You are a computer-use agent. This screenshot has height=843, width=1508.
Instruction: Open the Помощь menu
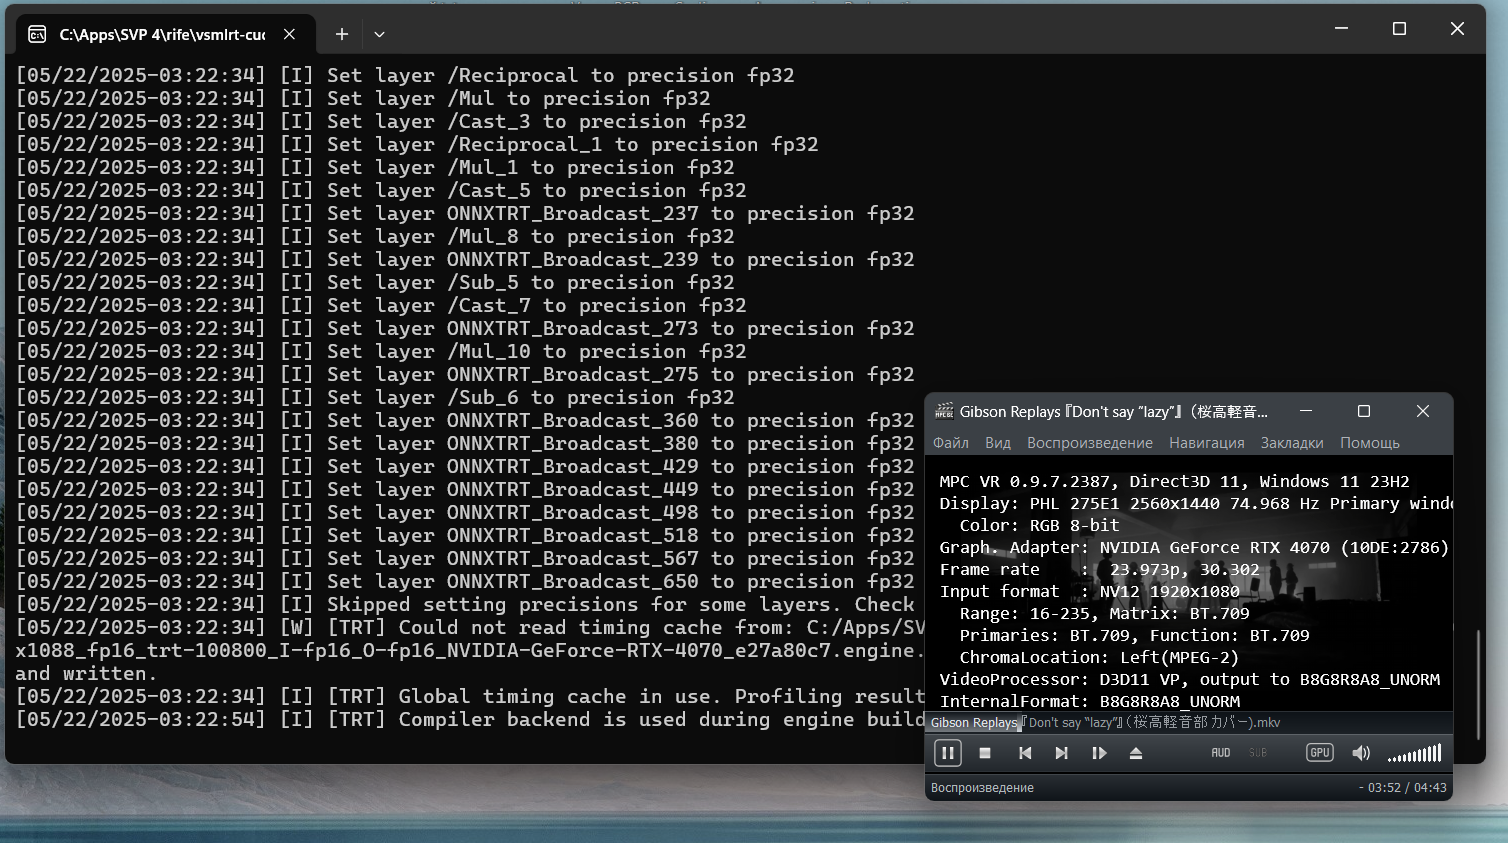(x=1369, y=443)
